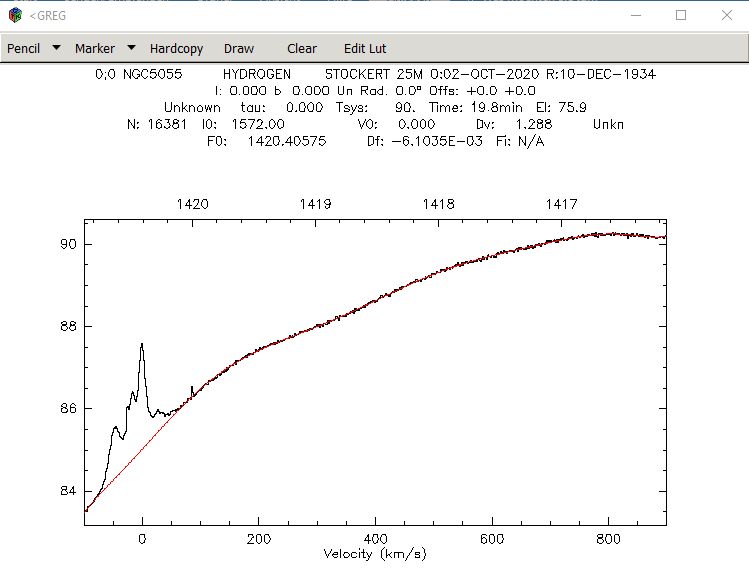This screenshot has width=749, height=575.
Task: Click the Velocity (km/s) axis label
Action: pos(374,554)
